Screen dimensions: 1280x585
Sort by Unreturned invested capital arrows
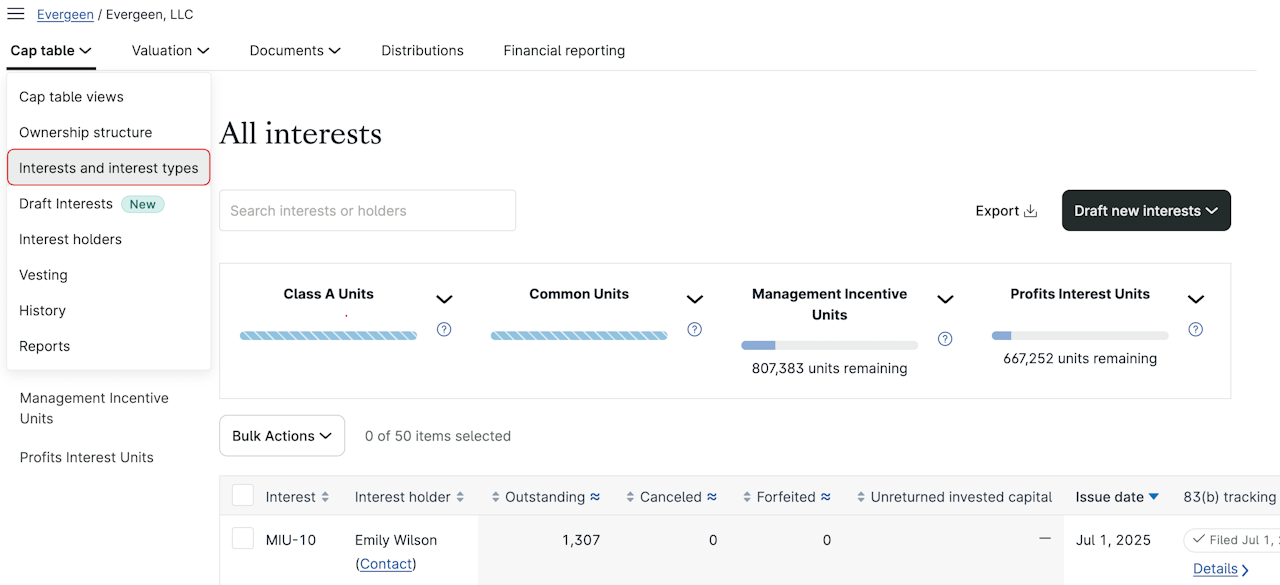[861, 497]
